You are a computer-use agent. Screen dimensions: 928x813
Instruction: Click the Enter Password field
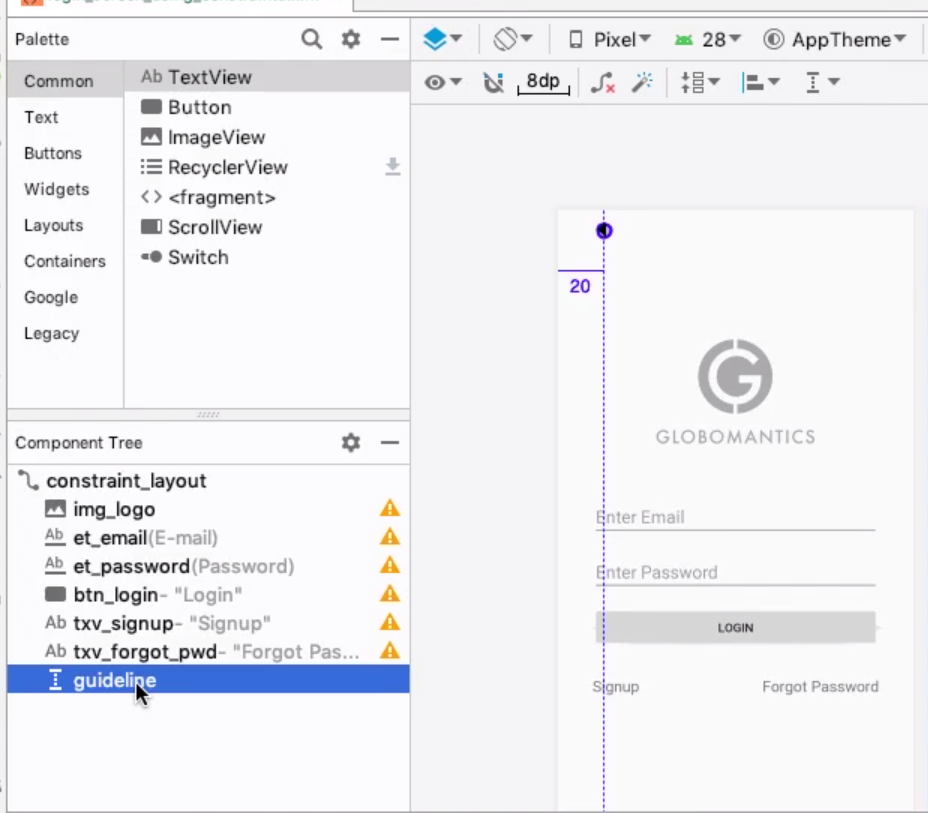click(735, 572)
